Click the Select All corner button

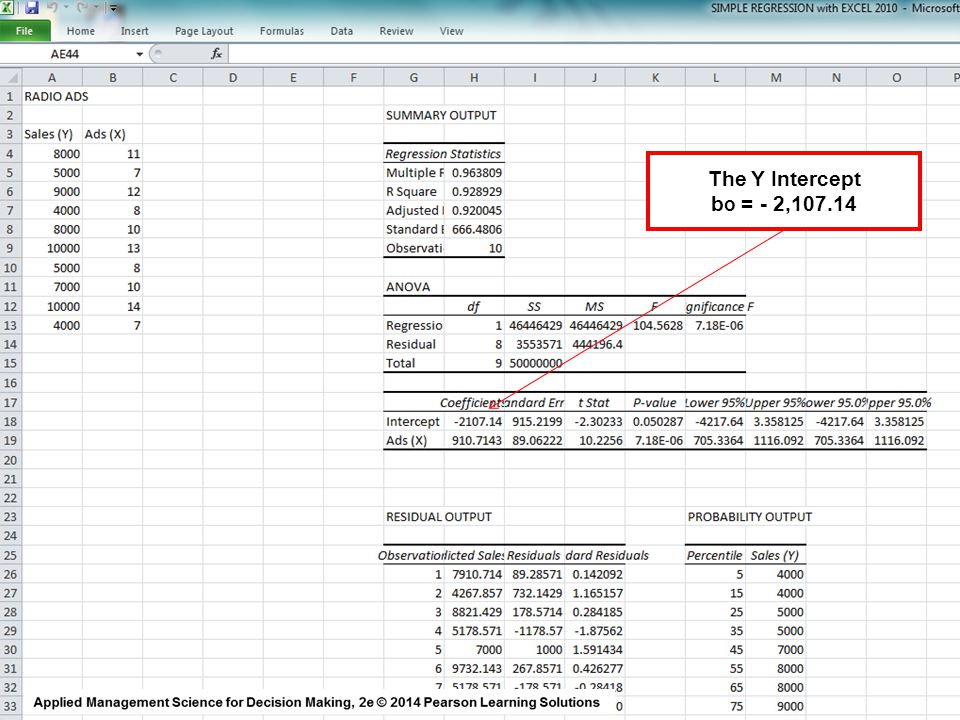point(11,78)
